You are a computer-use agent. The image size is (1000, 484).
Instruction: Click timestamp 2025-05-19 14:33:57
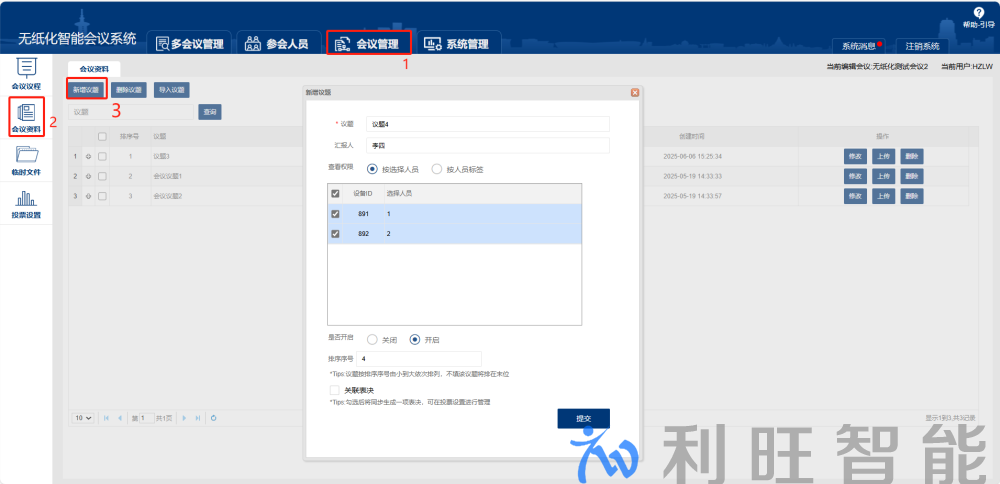(692, 196)
